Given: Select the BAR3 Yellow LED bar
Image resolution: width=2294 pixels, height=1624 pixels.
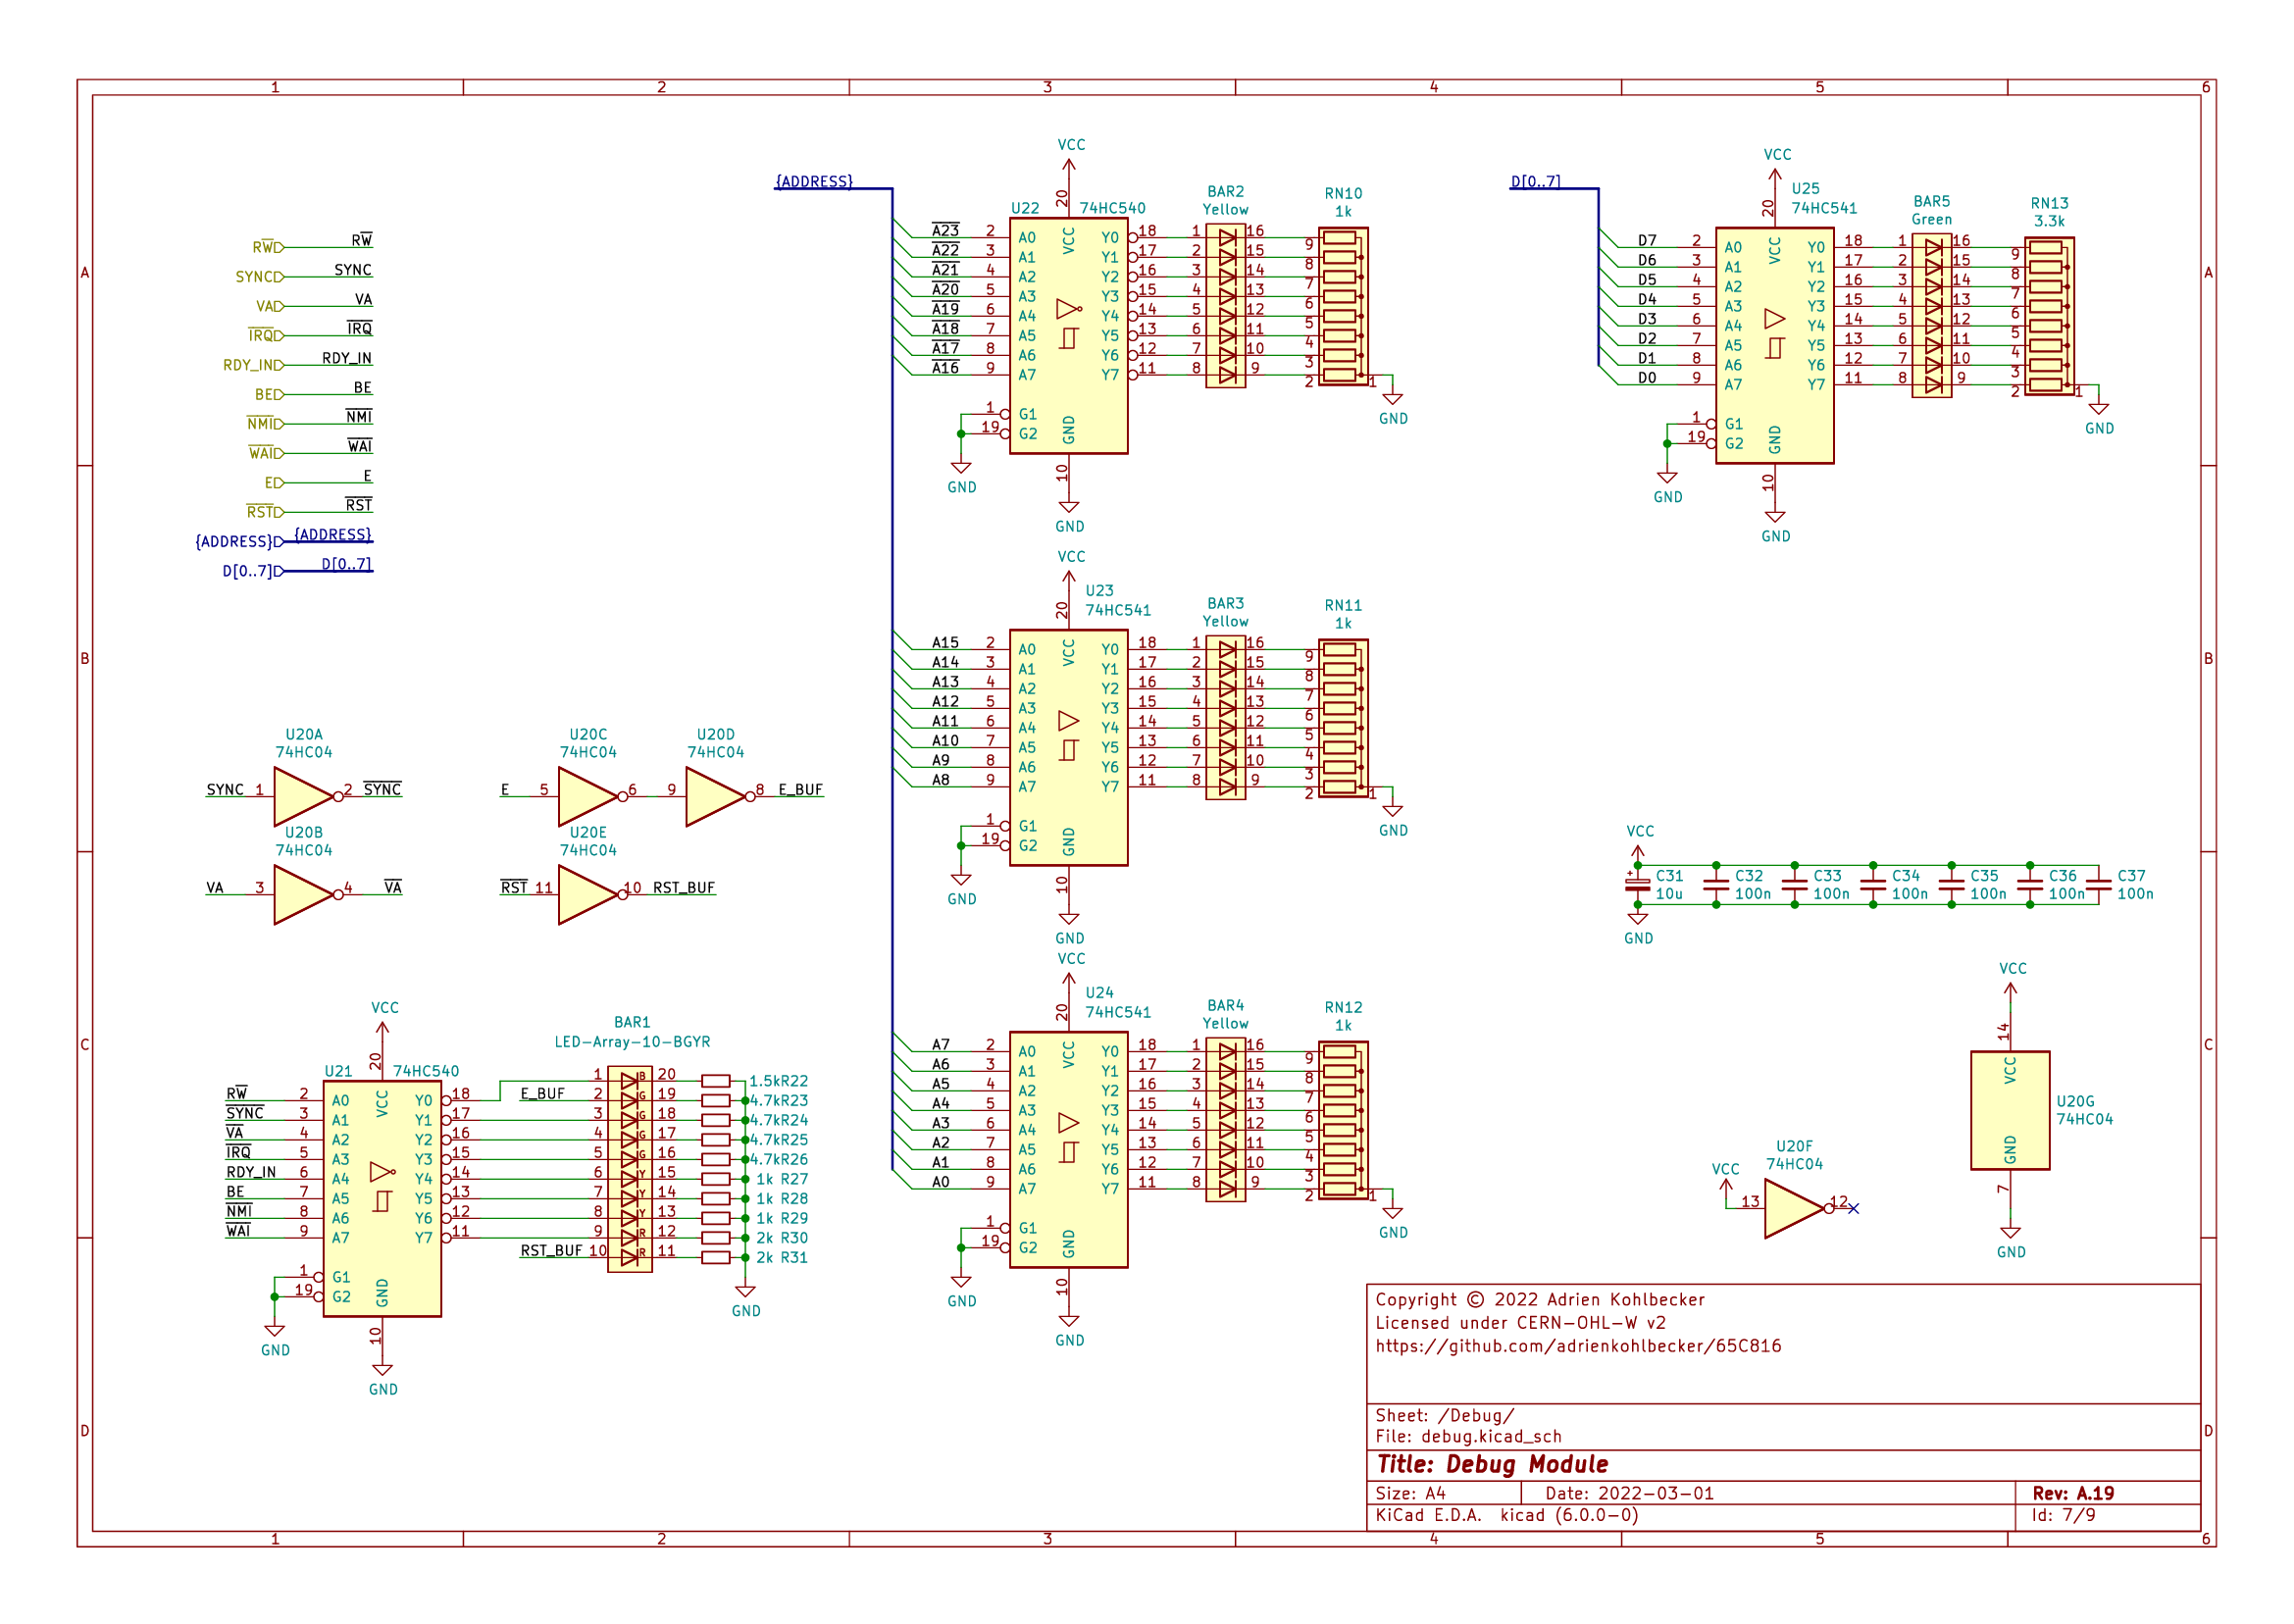Looking at the screenshot, I should [1225, 718].
